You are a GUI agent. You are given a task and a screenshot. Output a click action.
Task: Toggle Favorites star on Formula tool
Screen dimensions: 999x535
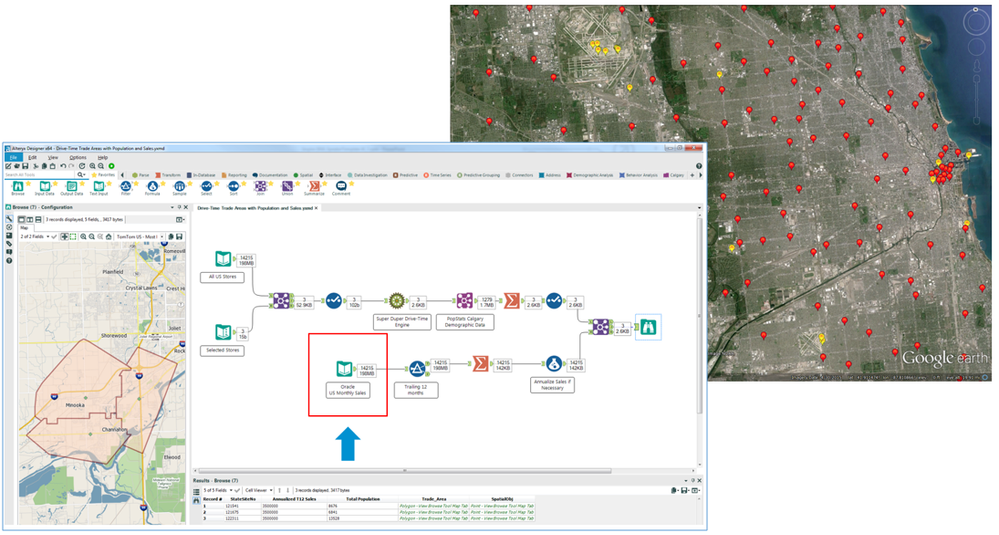tap(162, 183)
